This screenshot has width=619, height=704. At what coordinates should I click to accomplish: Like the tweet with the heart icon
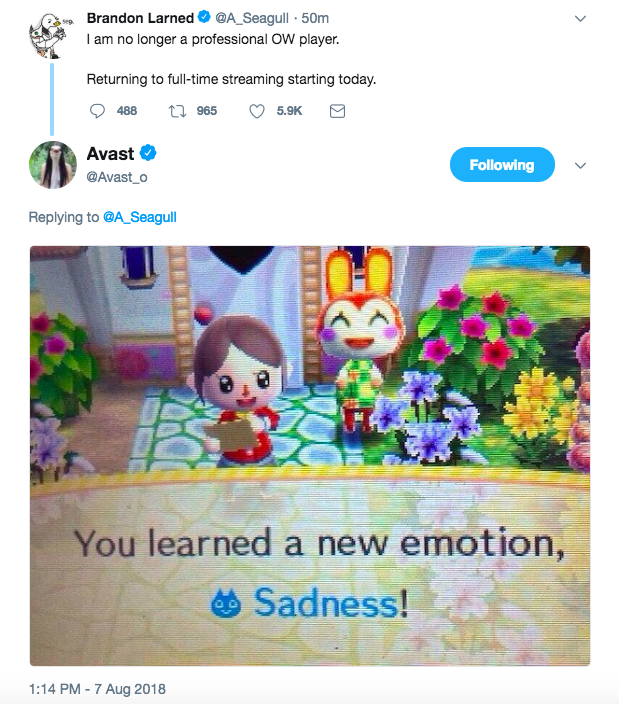pos(257,111)
